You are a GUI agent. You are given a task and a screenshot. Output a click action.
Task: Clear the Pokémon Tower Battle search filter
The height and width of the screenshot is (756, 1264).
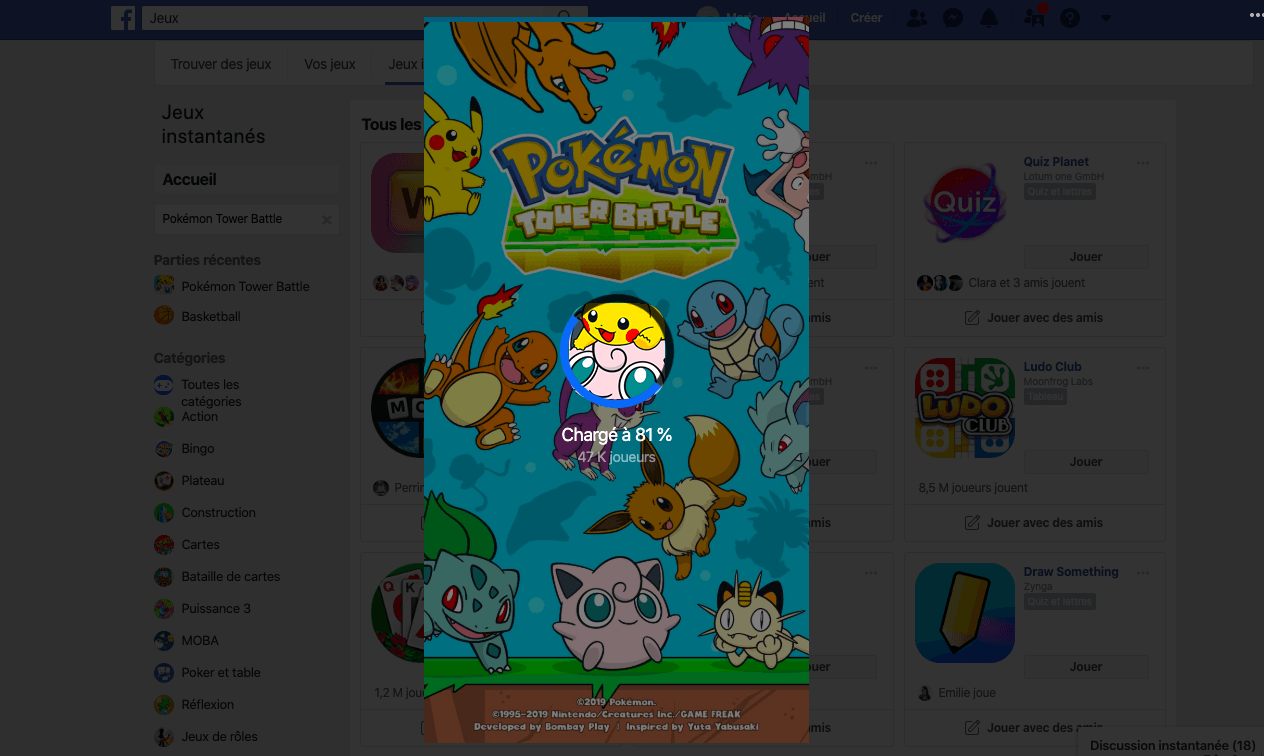[327, 219]
